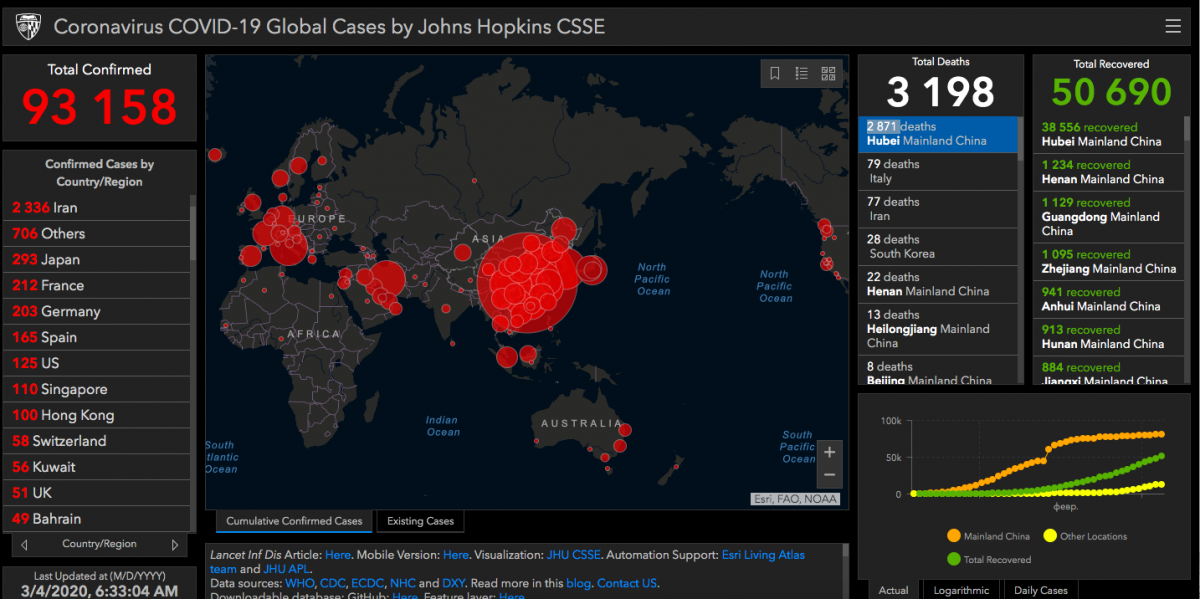Select Hubei 2 871 deaths row
Screen dimensions: 1200x599
coord(938,134)
